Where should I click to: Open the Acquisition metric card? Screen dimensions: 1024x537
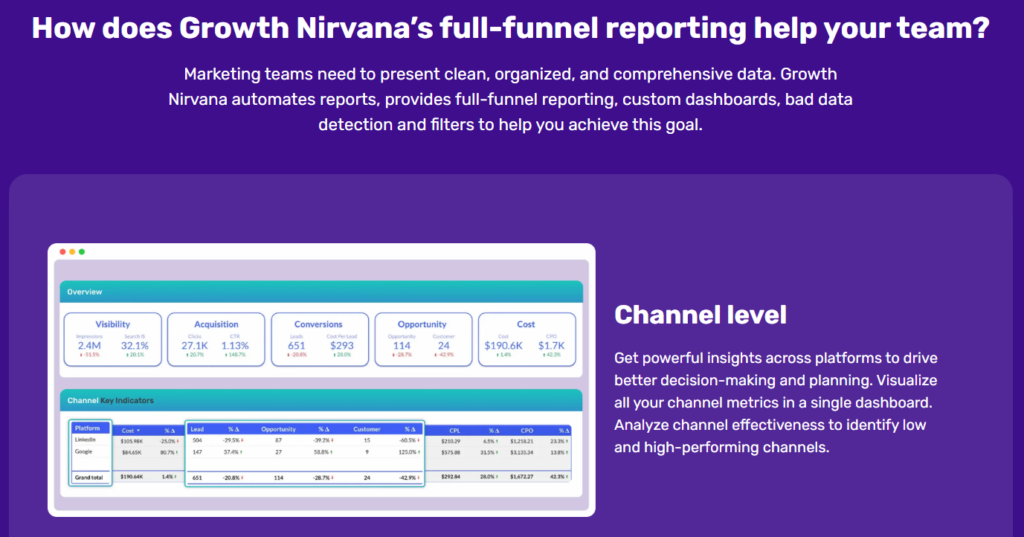point(216,339)
